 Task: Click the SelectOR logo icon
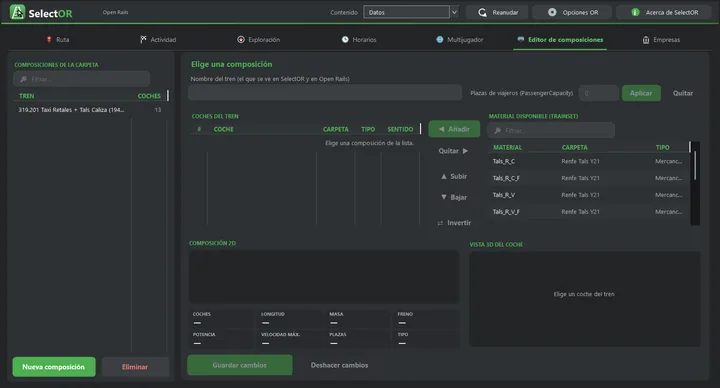point(17,12)
